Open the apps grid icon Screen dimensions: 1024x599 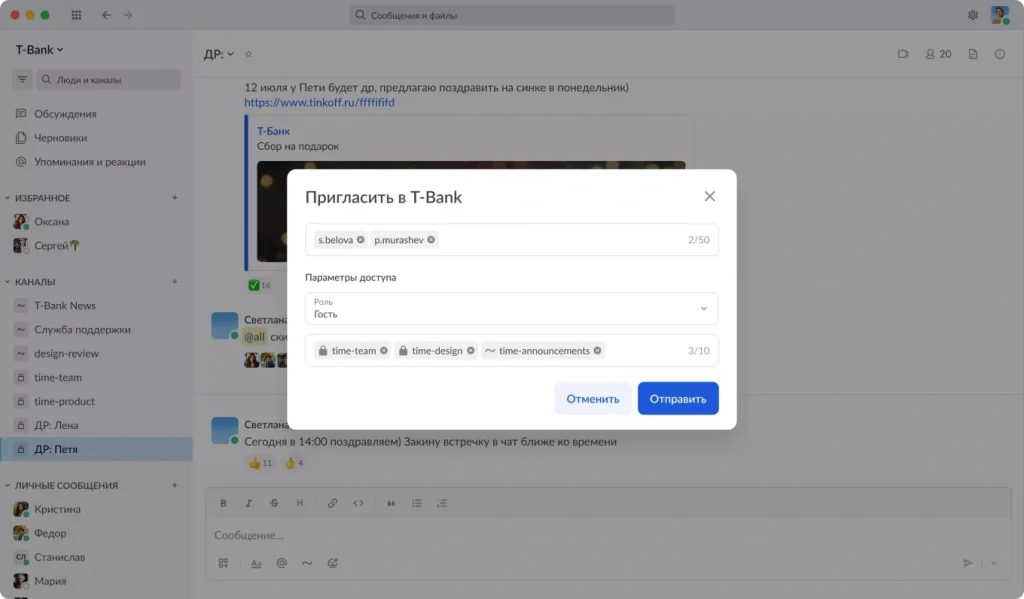77,15
